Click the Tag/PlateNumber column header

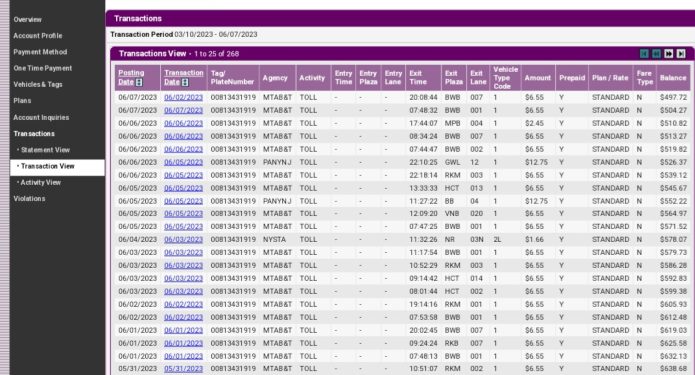[x=233, y=78]
